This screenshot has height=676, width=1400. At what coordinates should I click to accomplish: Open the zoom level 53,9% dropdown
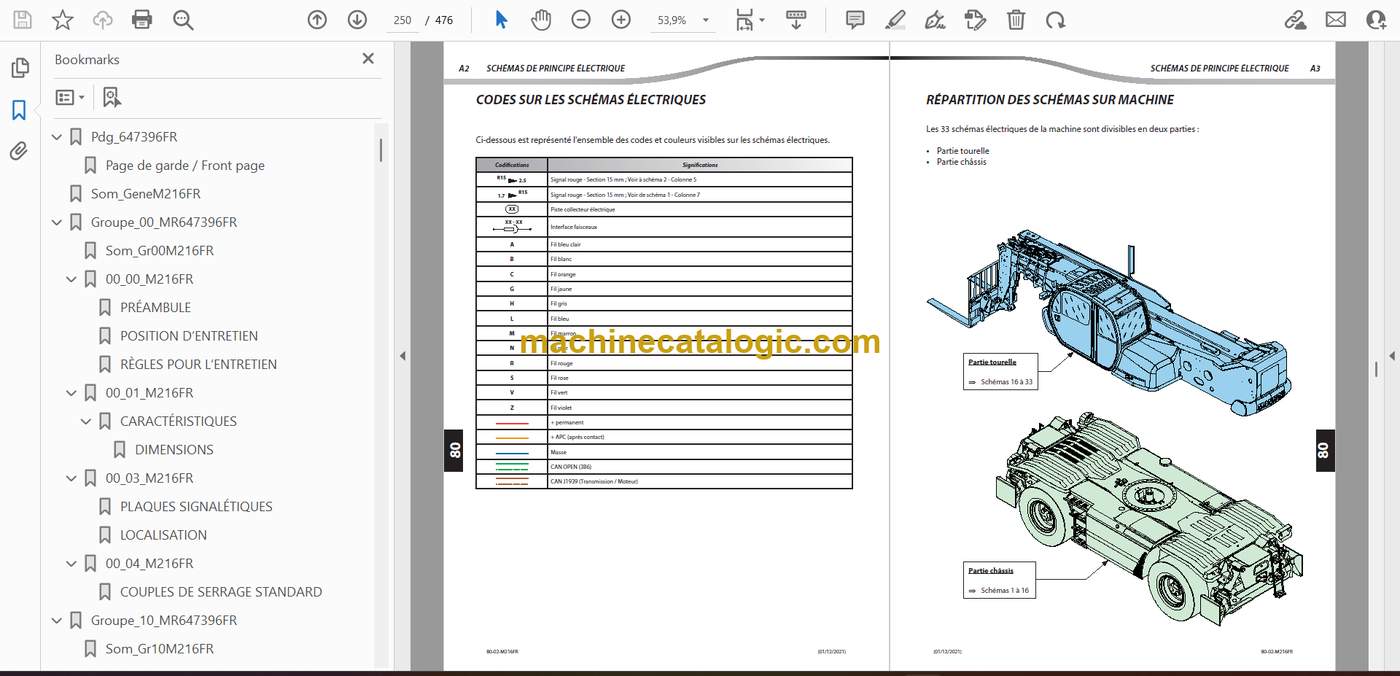point(684,20)
